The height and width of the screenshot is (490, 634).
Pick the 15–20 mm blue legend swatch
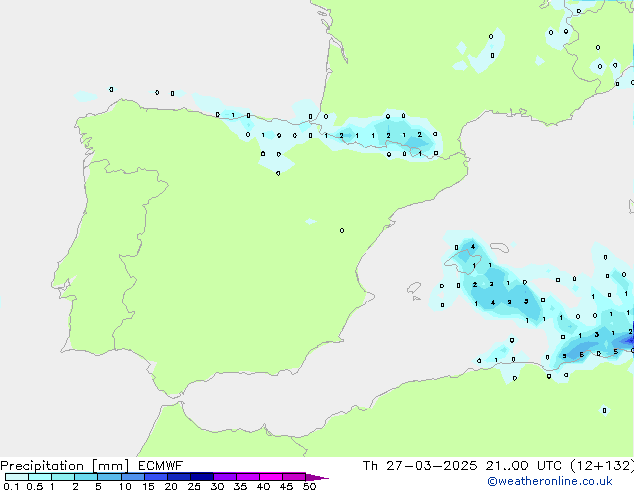(x=155, y=477)
